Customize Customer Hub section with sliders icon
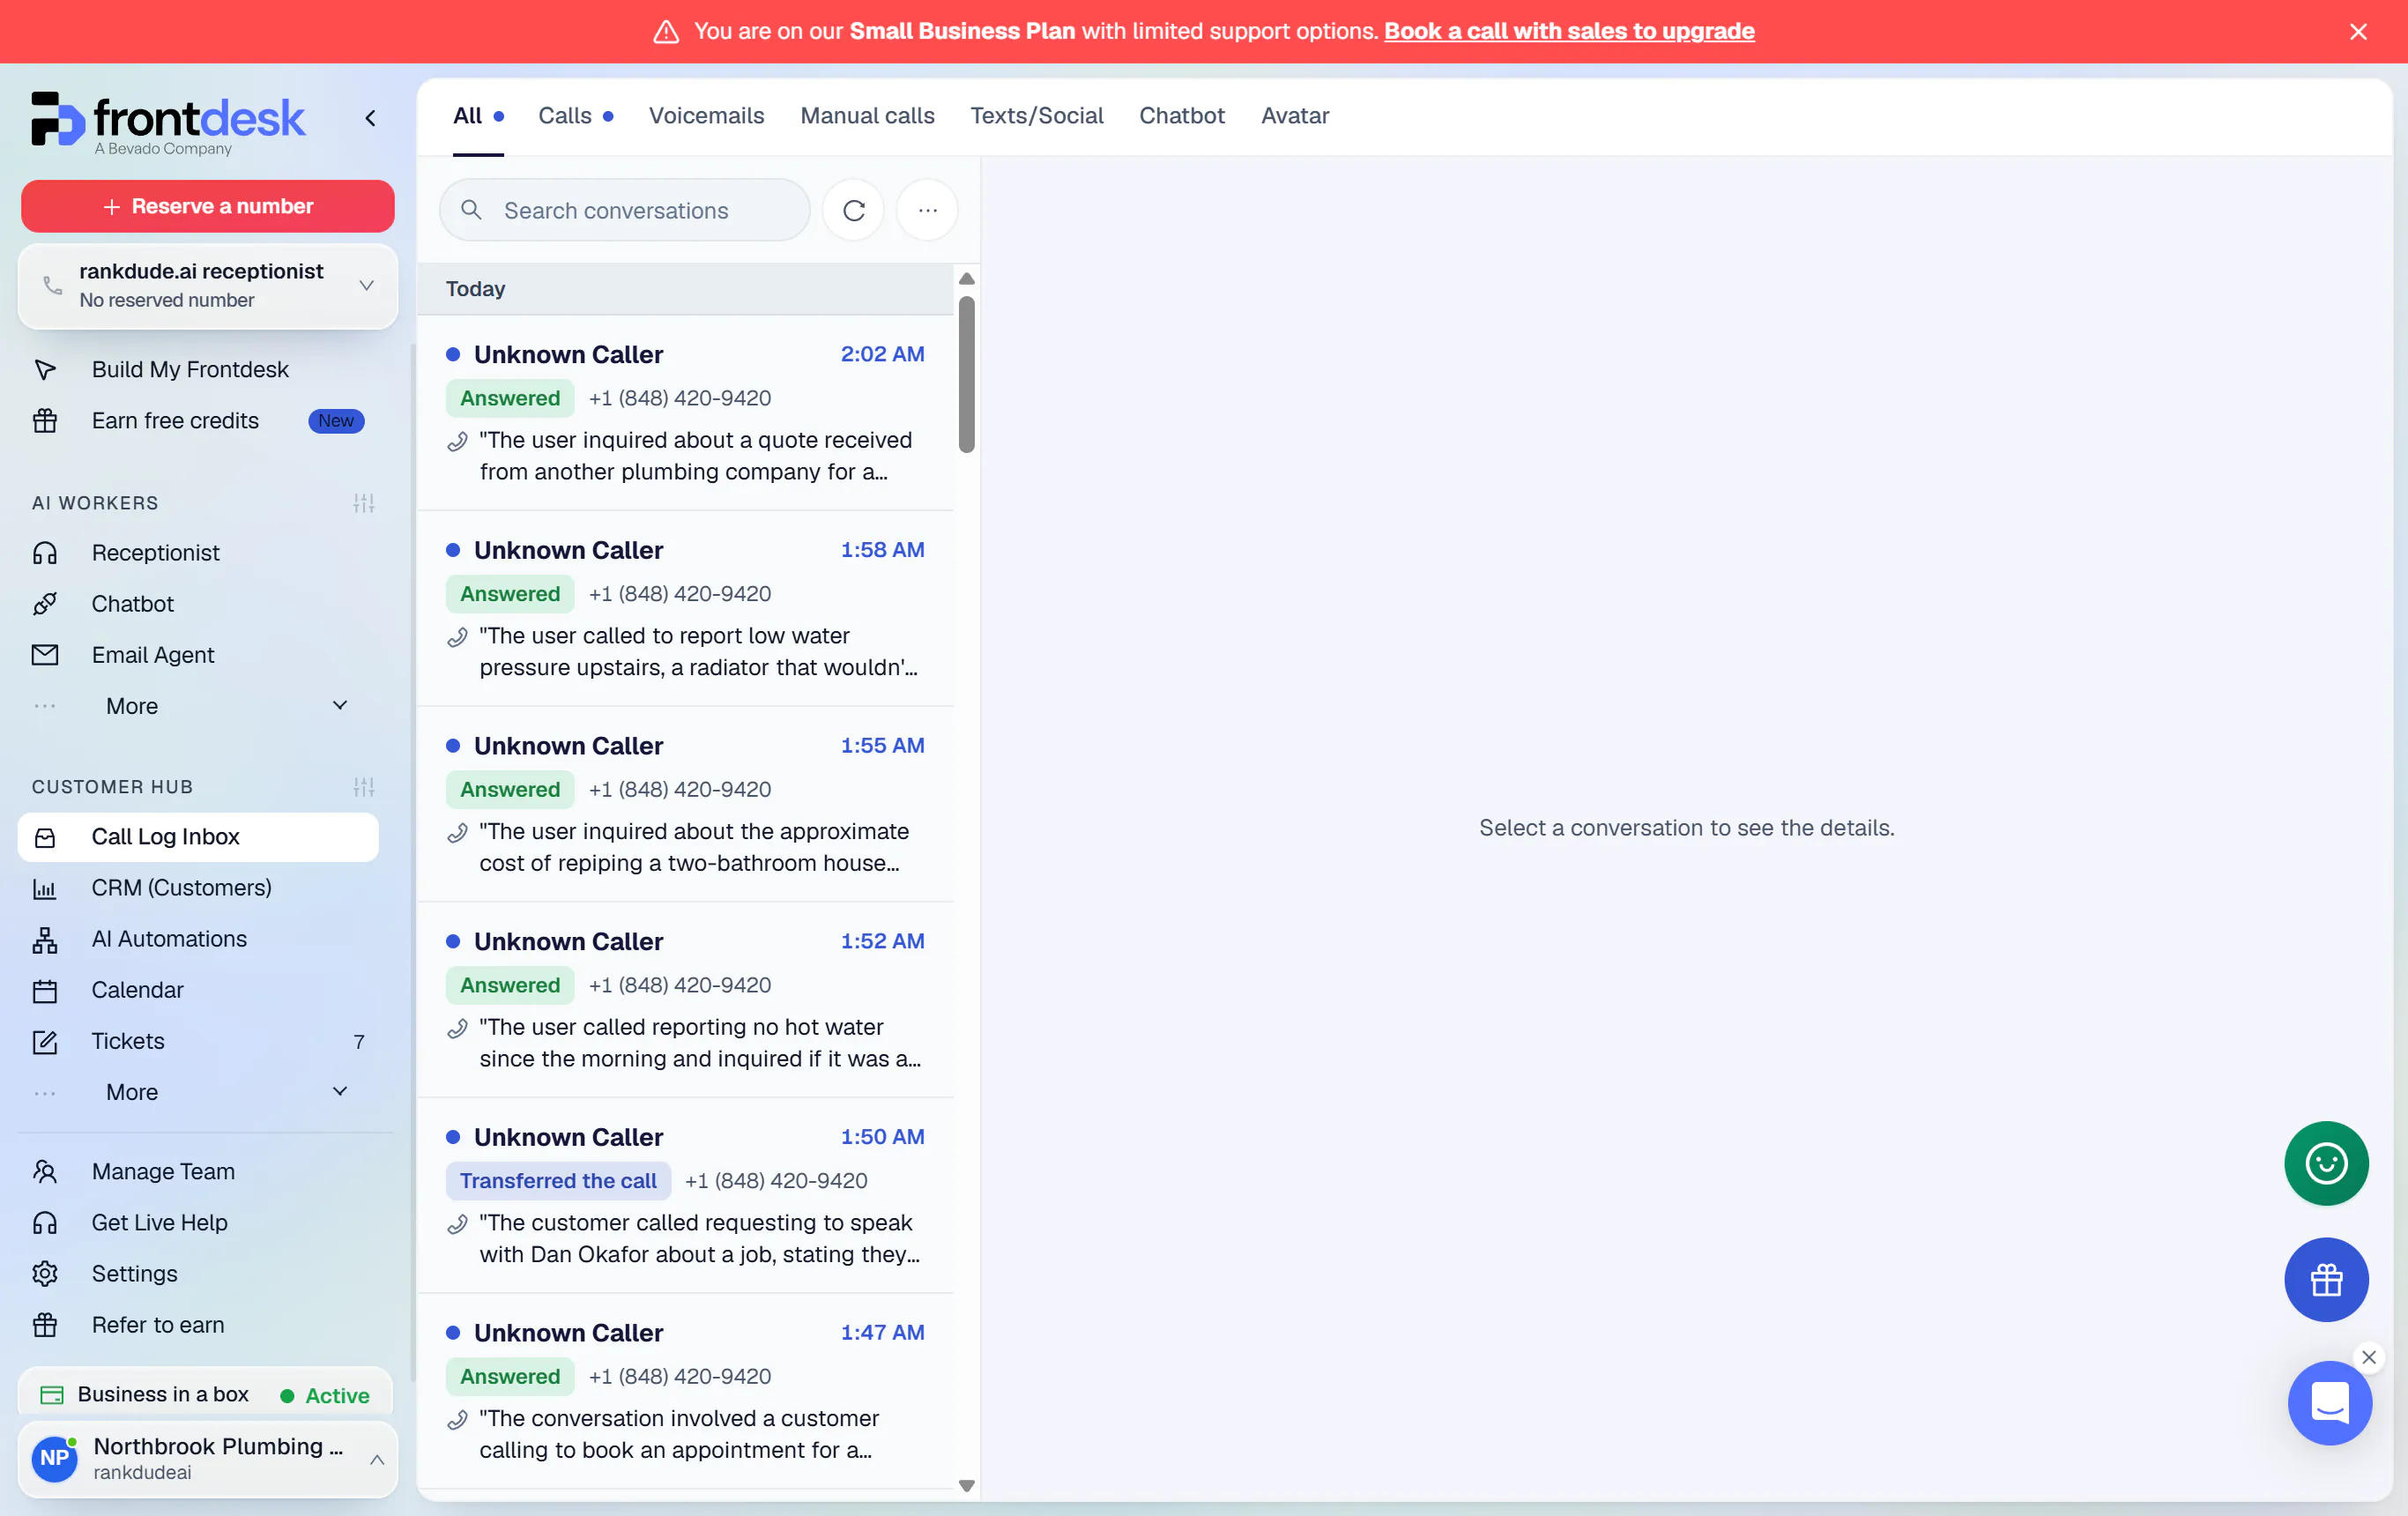The width and height of the screenshot is (2408, 1516). [x=364, y=787]
